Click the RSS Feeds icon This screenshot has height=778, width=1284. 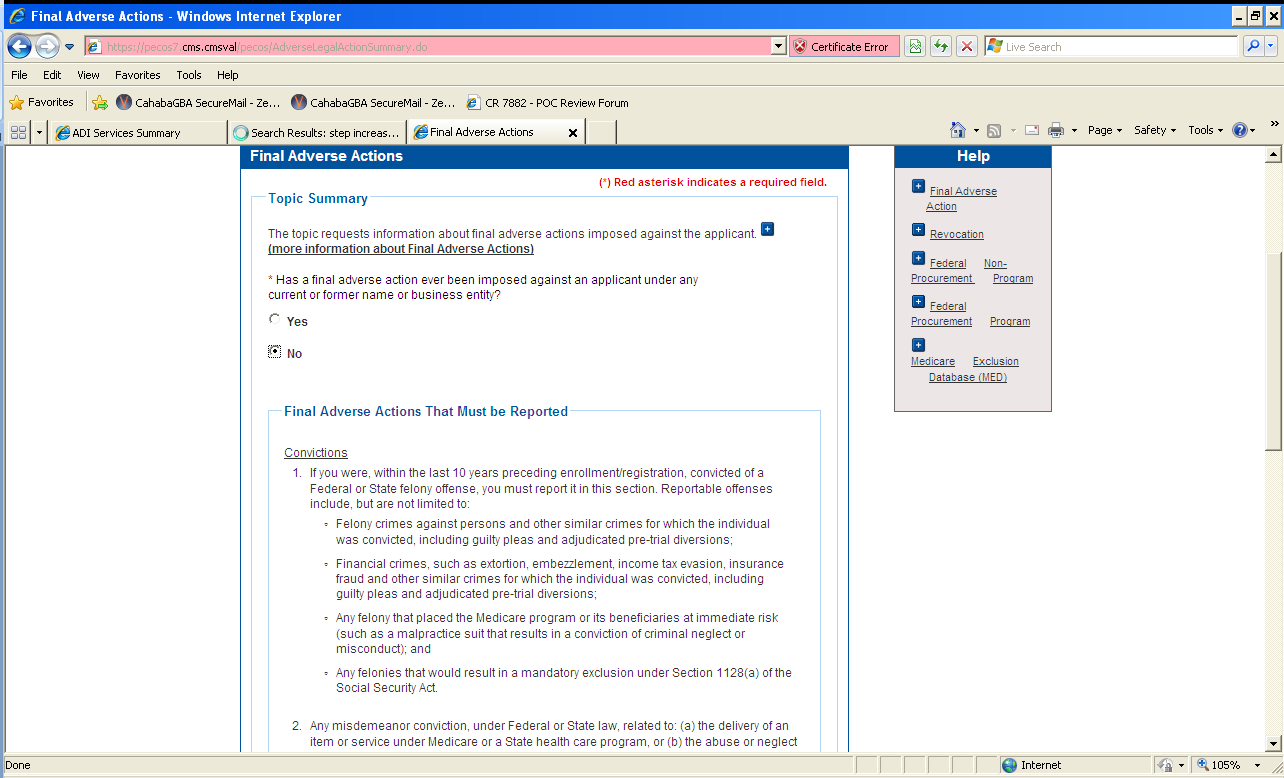[x=994, y=130]
